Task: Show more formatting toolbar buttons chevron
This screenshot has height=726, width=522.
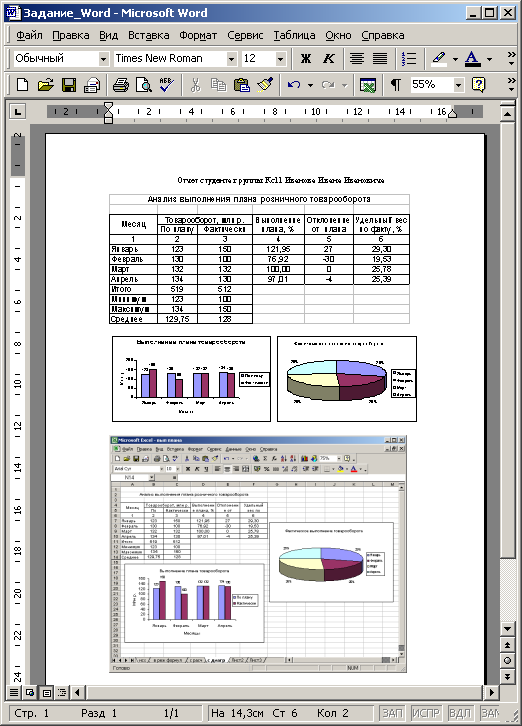Action: coord(511,58)
